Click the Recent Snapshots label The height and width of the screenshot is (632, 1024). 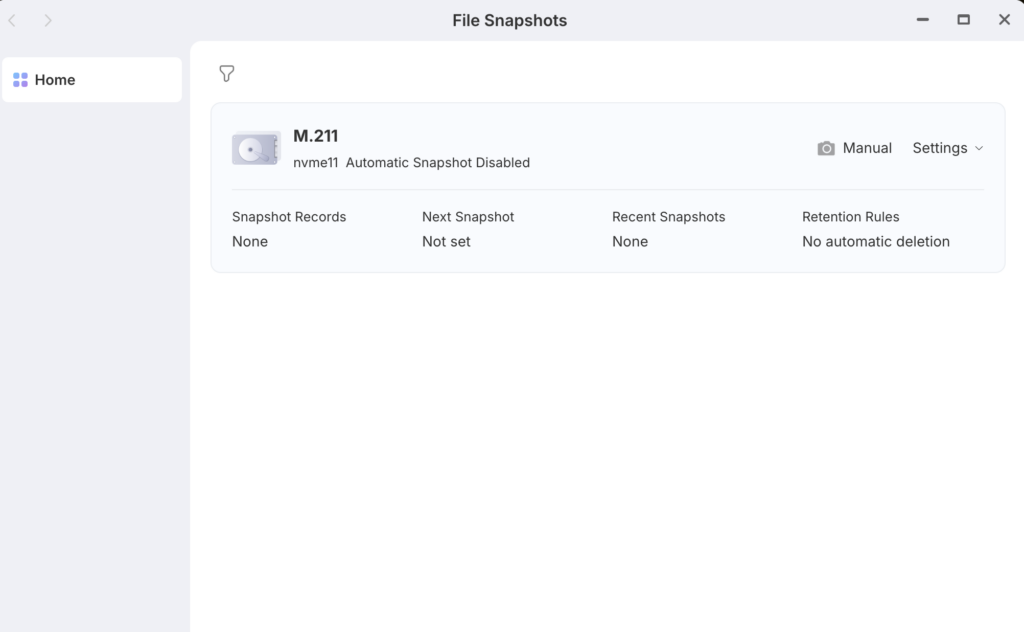[668, 217]
